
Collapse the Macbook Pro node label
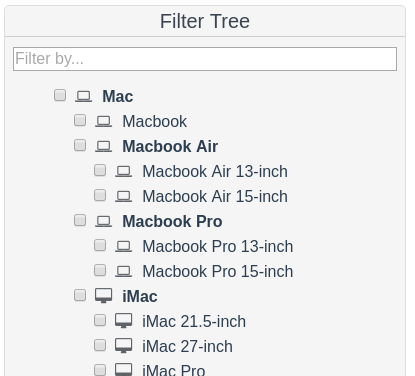coord(172,221)
